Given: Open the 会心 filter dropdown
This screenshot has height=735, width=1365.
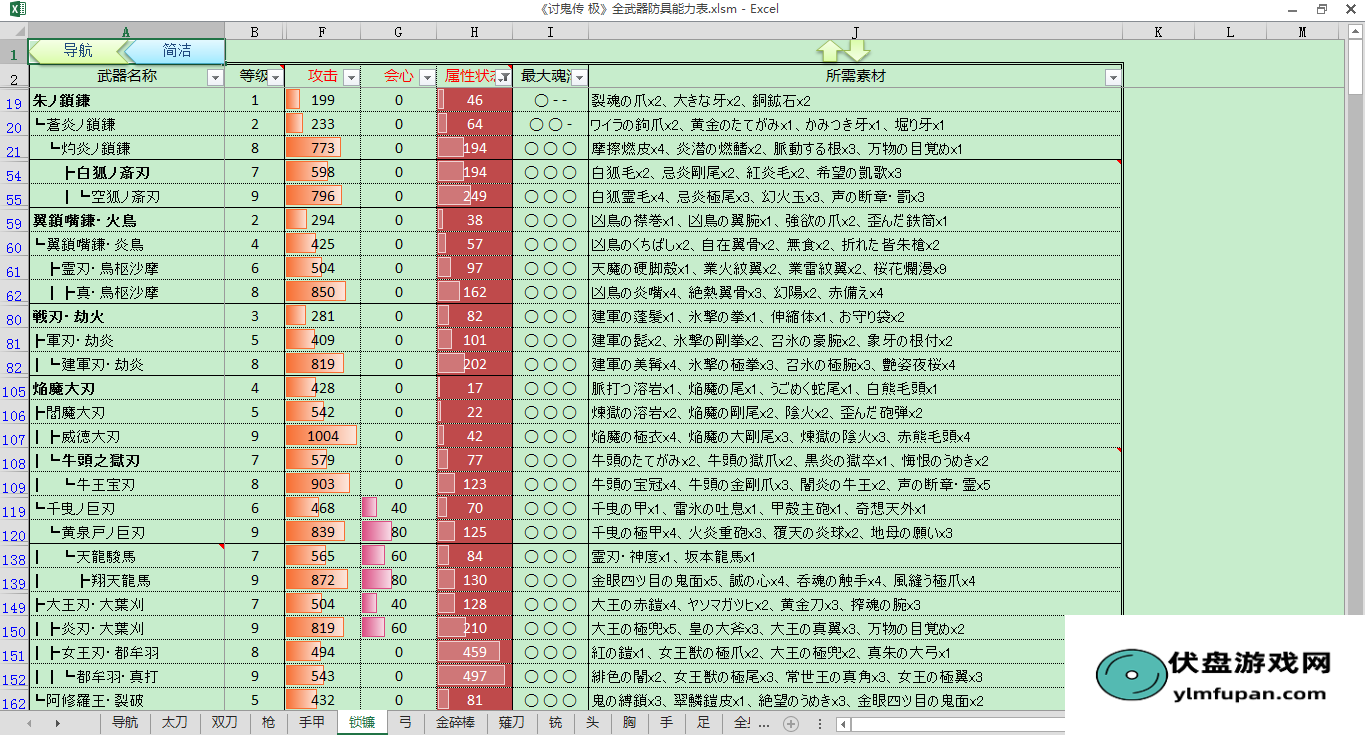Looking at the screenshot, I should point(427,77).
